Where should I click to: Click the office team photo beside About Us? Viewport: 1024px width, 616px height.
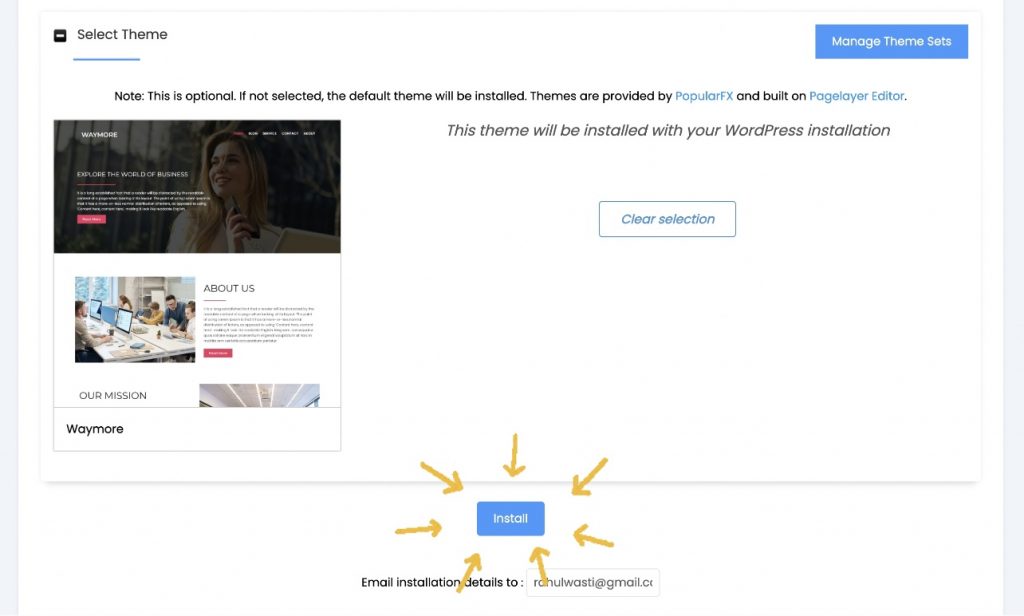[x=135, y=319]
